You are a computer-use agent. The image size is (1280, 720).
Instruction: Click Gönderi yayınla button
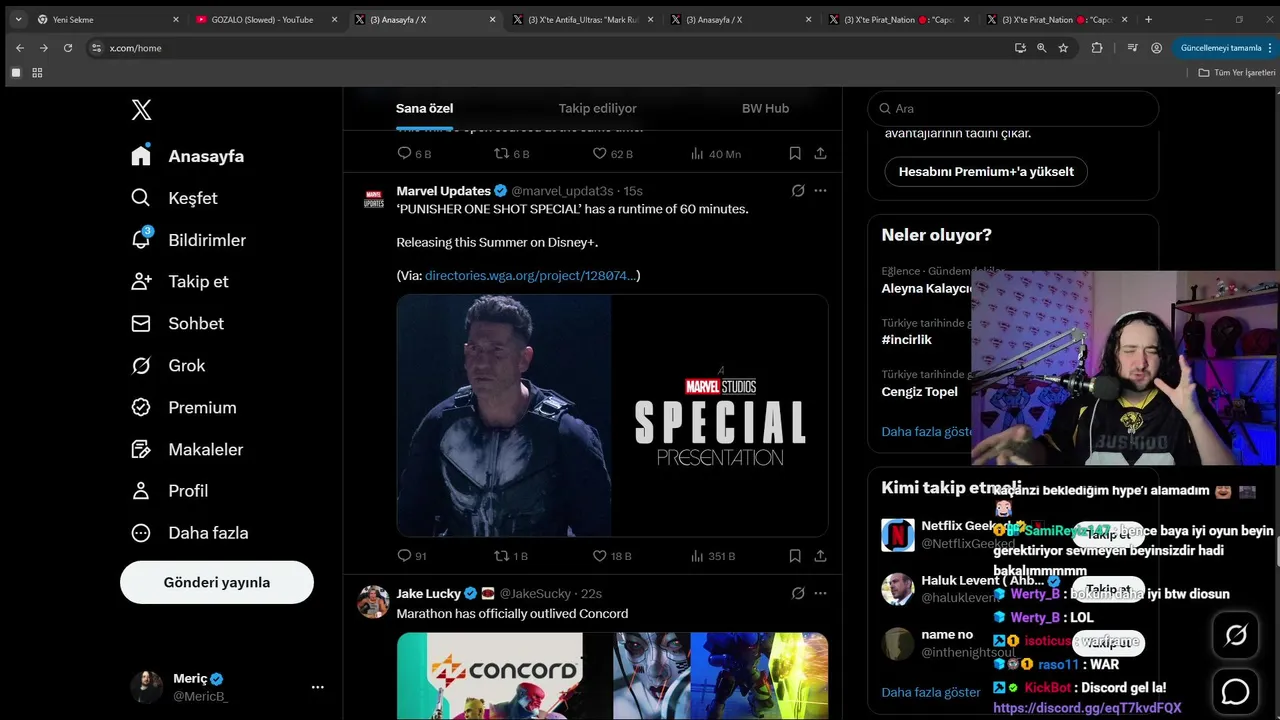217,582
